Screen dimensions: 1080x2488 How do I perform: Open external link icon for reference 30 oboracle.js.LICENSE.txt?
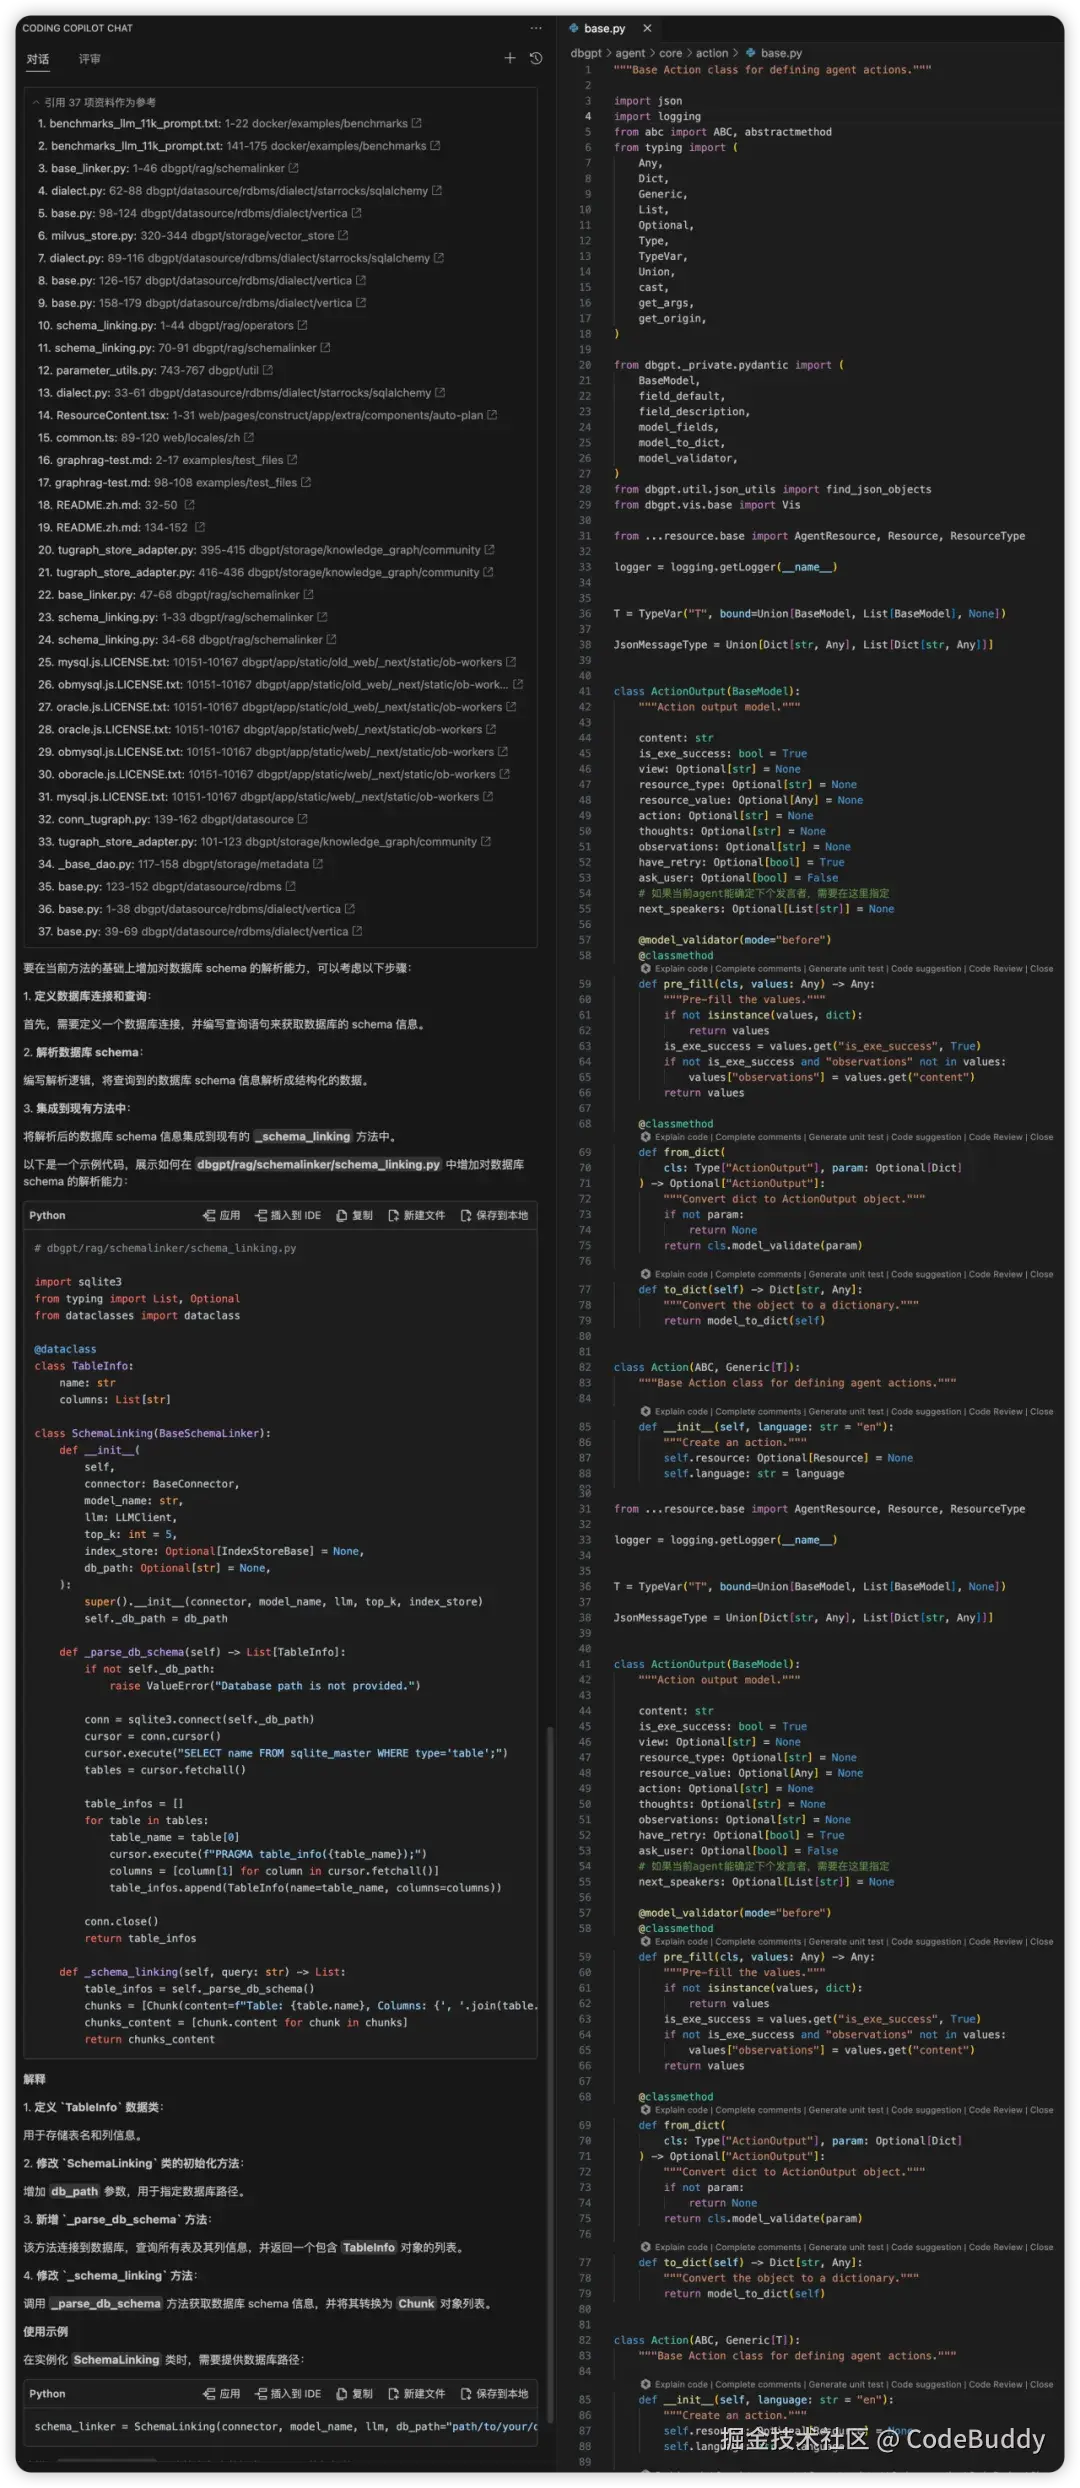(x=505, y=775)
